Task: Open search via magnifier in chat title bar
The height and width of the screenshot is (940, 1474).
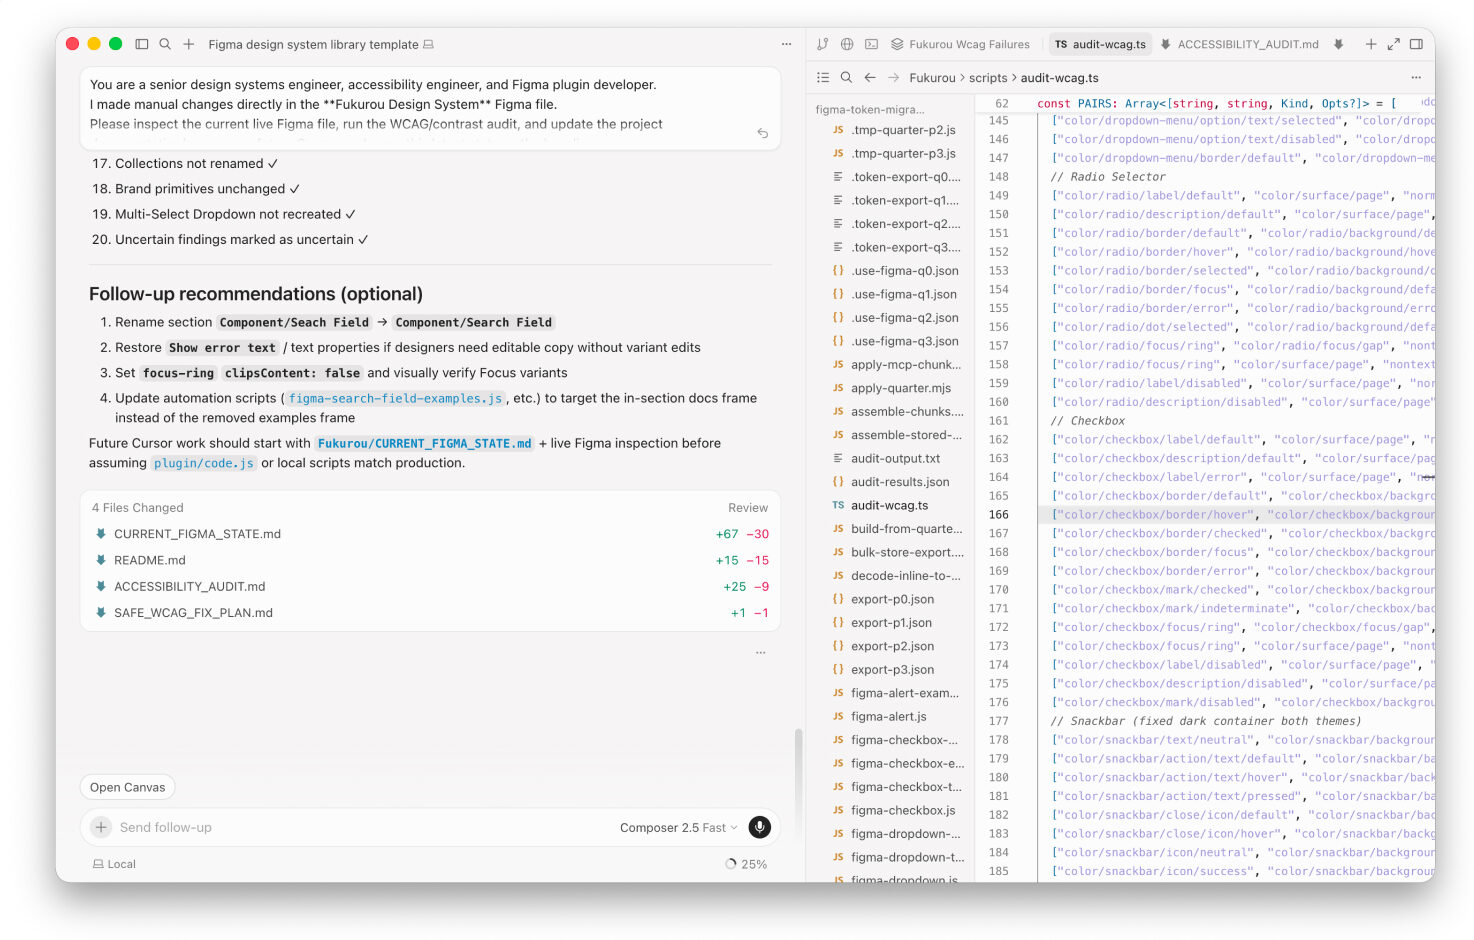Action: (165, 44)
